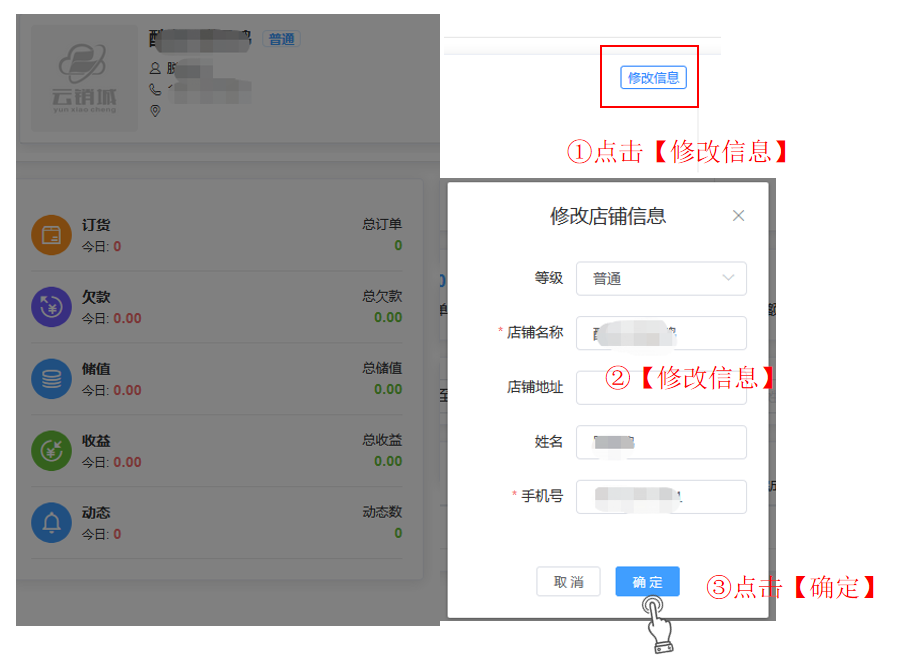
Task: Click the 取消 button in dialog
Action: click(569, 582)
